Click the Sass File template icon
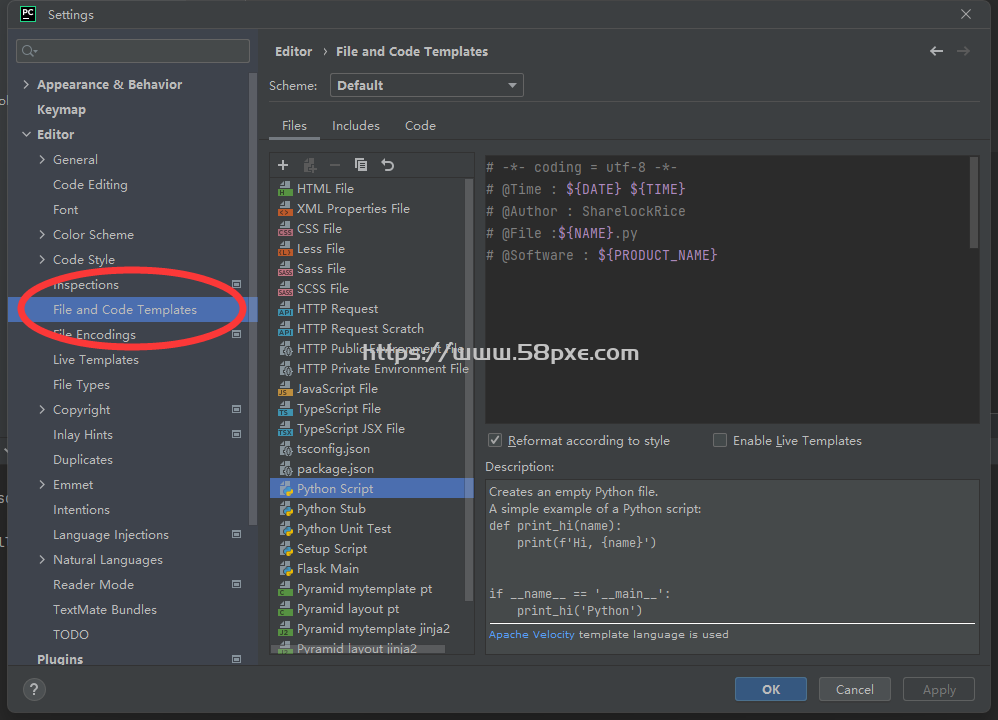Image resolution: width=998 pixels, height=720 pixels. (285, 269)
